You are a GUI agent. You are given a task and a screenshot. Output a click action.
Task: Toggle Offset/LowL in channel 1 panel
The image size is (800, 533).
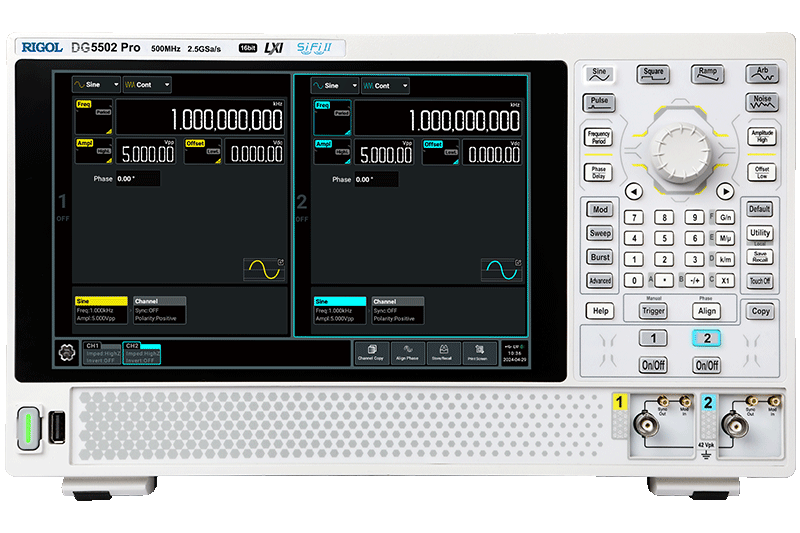pyautogui.click(x=203, y=151)
